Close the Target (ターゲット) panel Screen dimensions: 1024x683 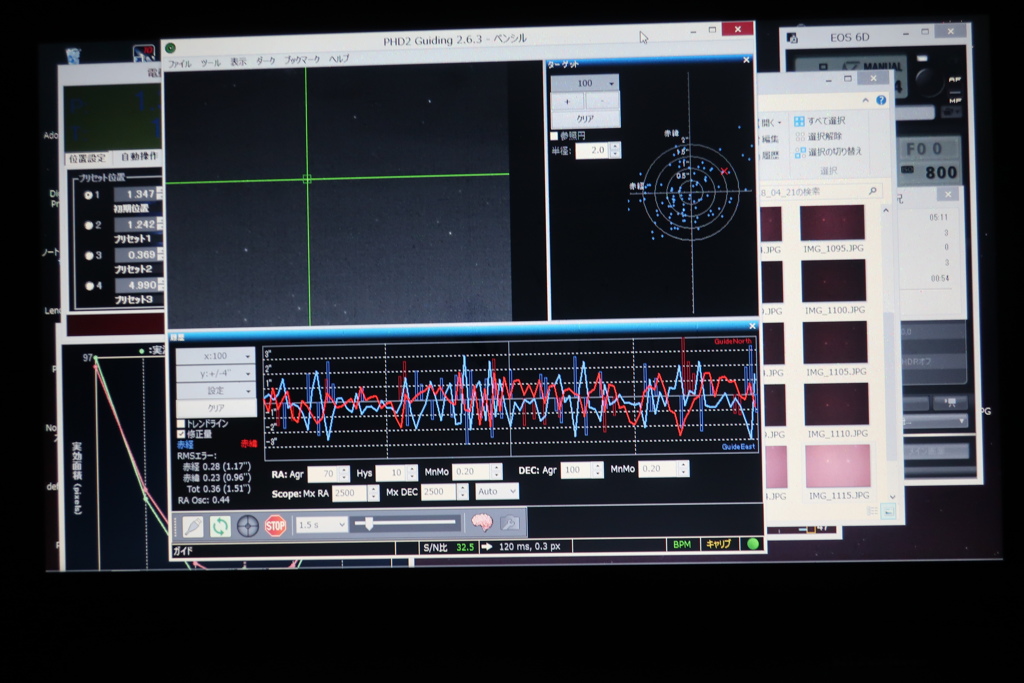pos(746,60)
